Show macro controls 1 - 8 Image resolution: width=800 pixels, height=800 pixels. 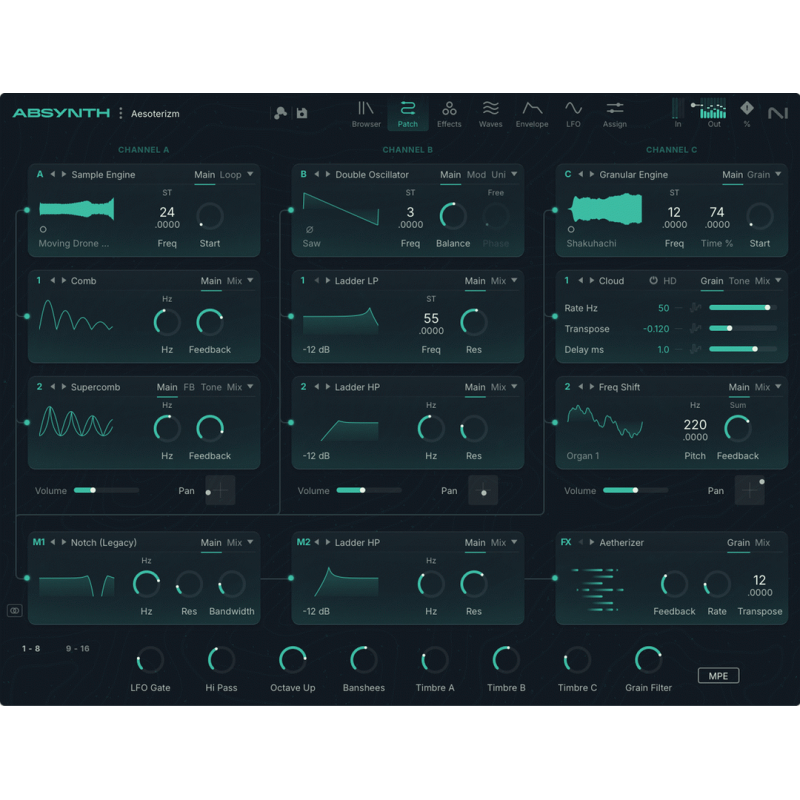(x=31, y=648)
